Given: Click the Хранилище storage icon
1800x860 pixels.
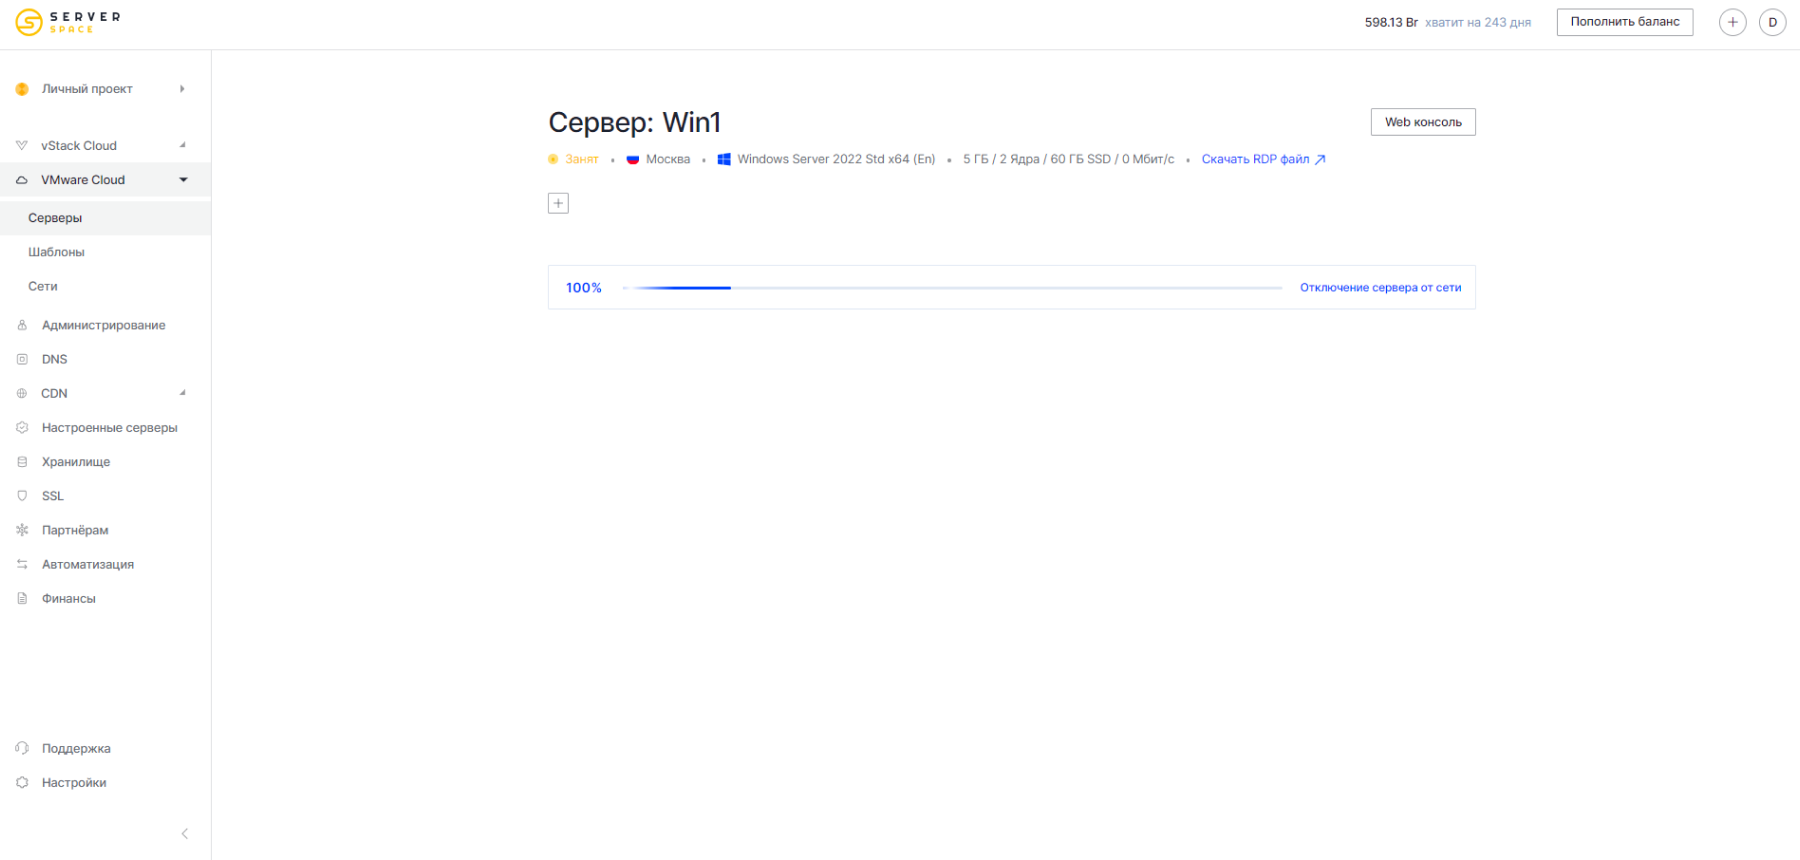Looking at the screenshot, I should [x=22, y=462].
